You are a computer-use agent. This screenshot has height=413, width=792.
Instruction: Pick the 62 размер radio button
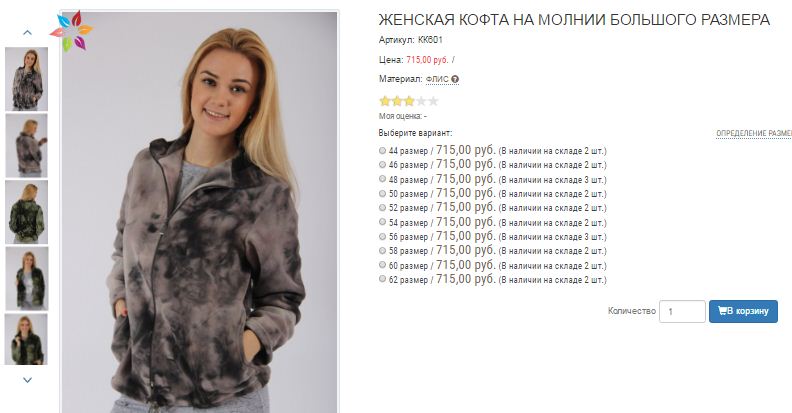382,279
